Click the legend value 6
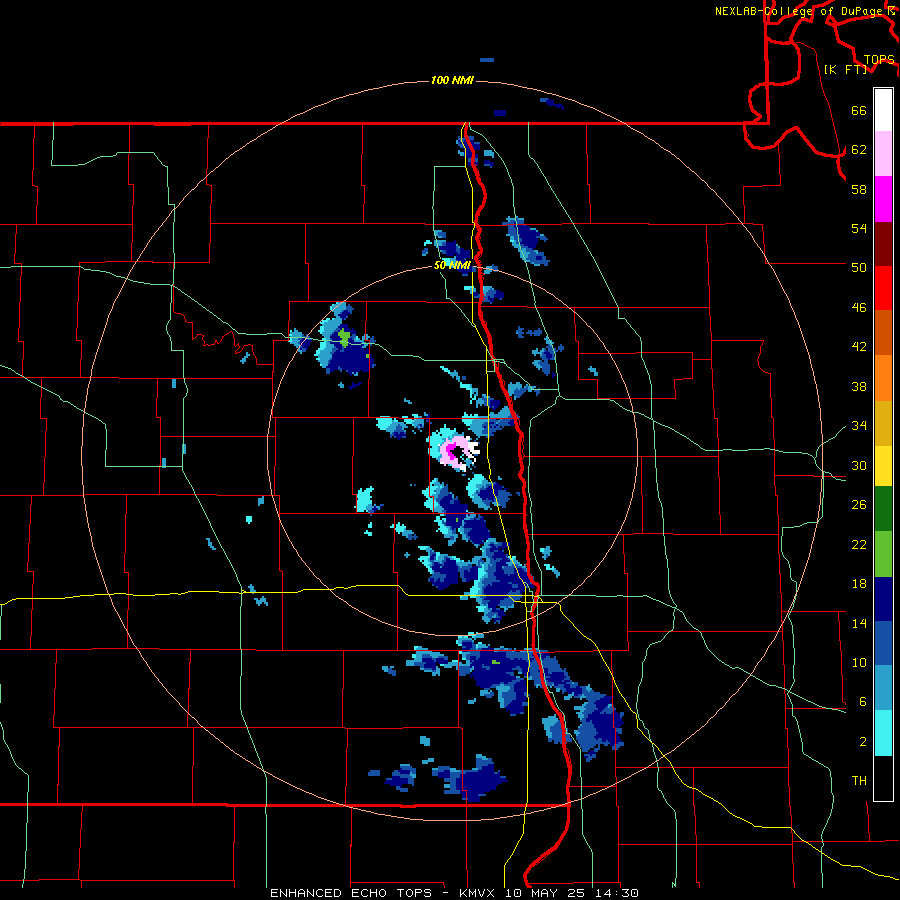Screen dimensions: 900x900 pos(862,702)
